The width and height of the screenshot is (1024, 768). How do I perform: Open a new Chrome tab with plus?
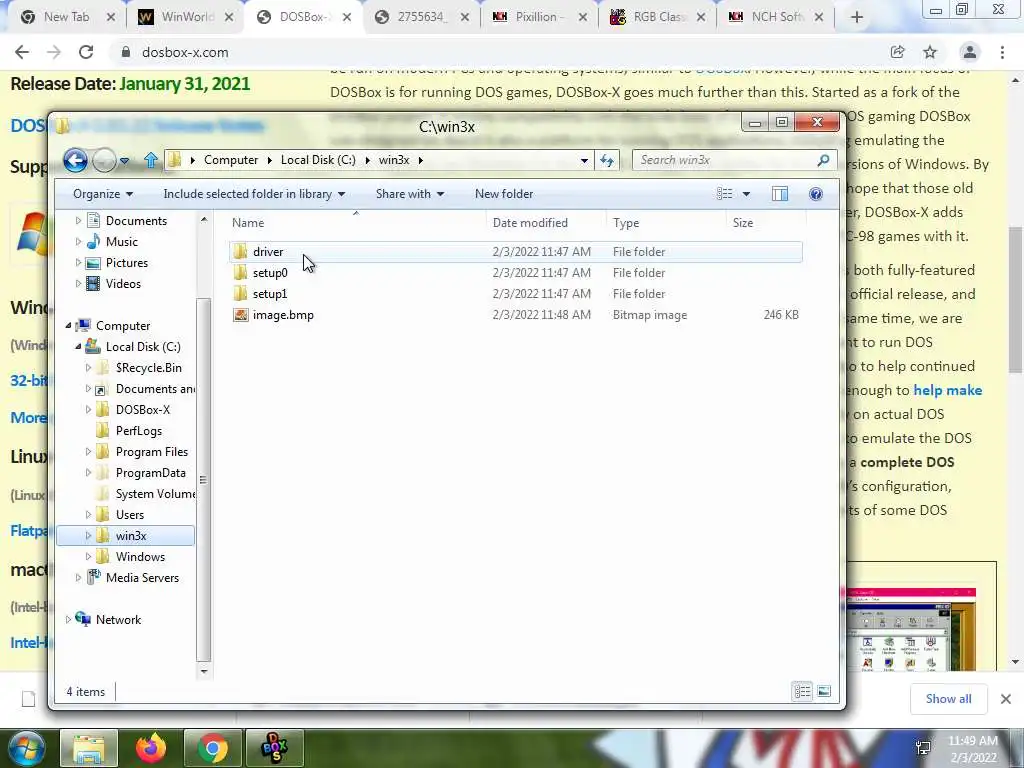point(857,17)
